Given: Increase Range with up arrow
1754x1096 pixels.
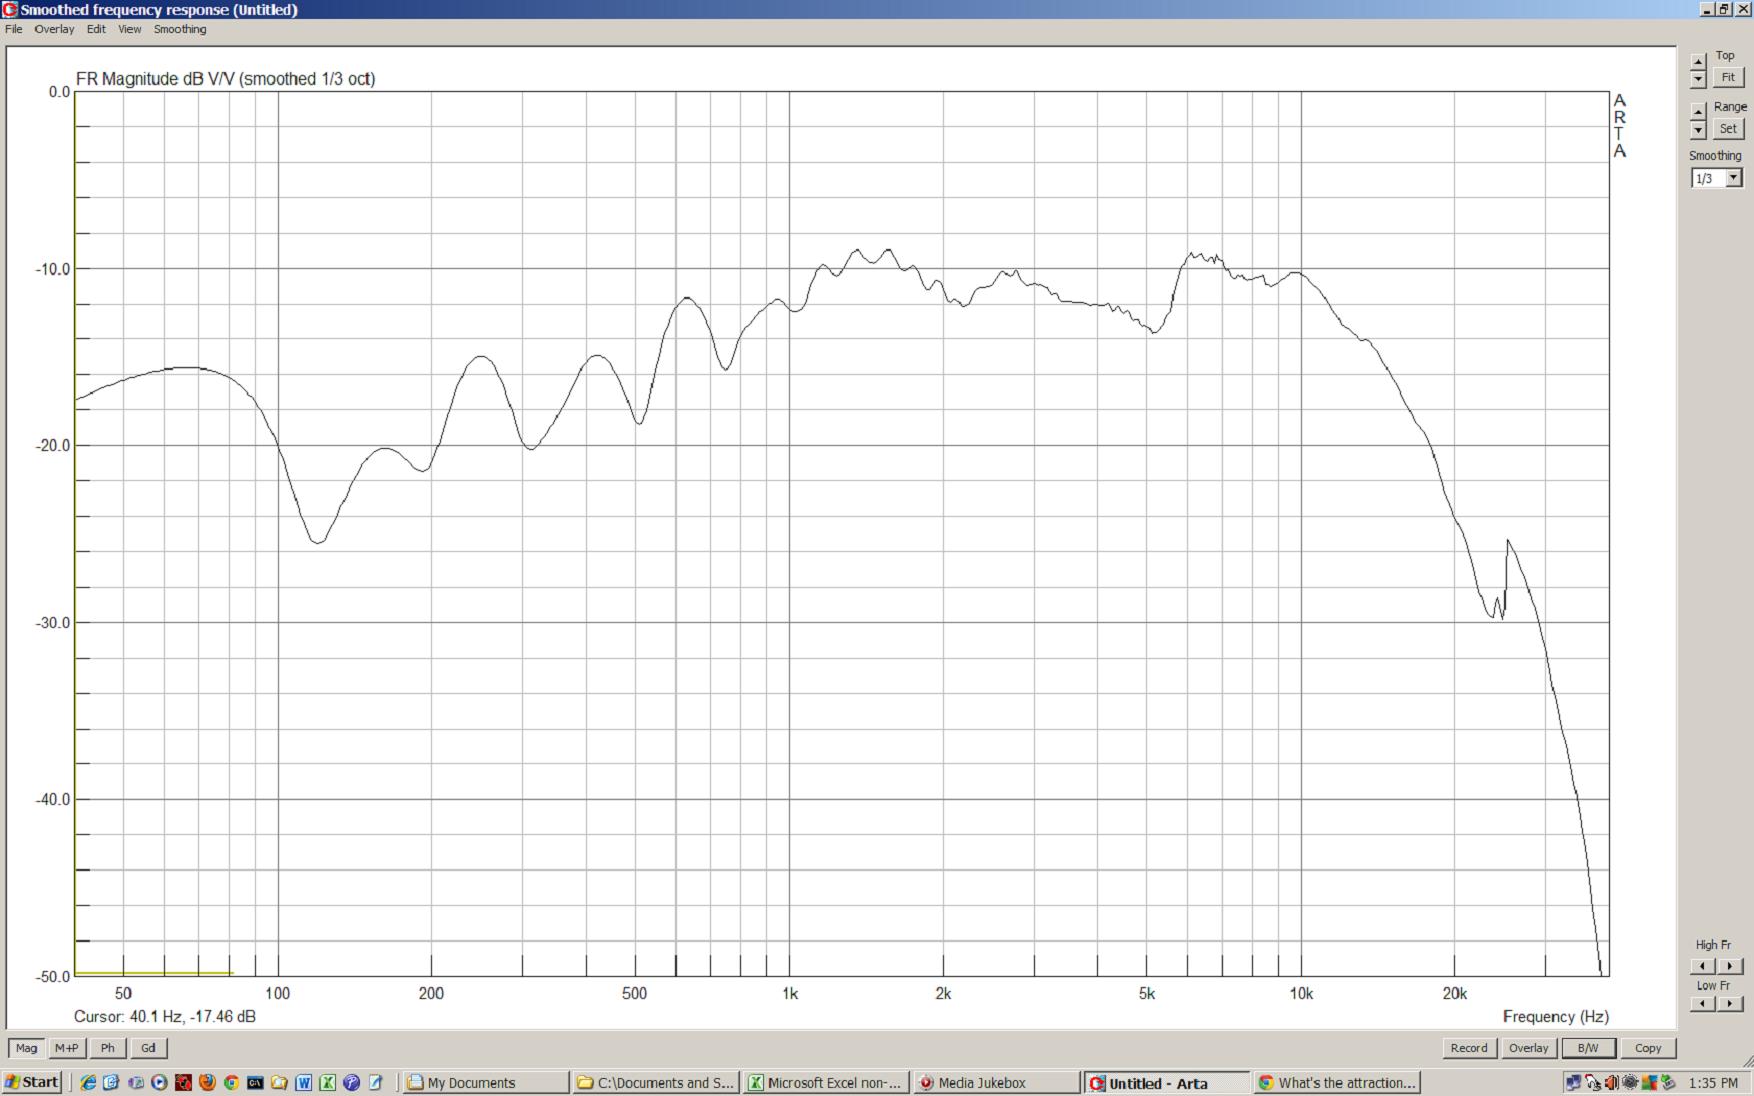Looking at the screenshot, I should (1698, 113).
